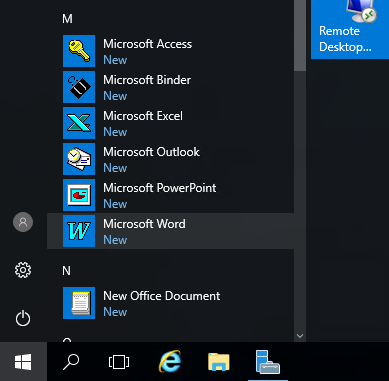This screenshot has width=389, height=381.
Task: Open Task View on taskbar
Action: coord(119,362)
